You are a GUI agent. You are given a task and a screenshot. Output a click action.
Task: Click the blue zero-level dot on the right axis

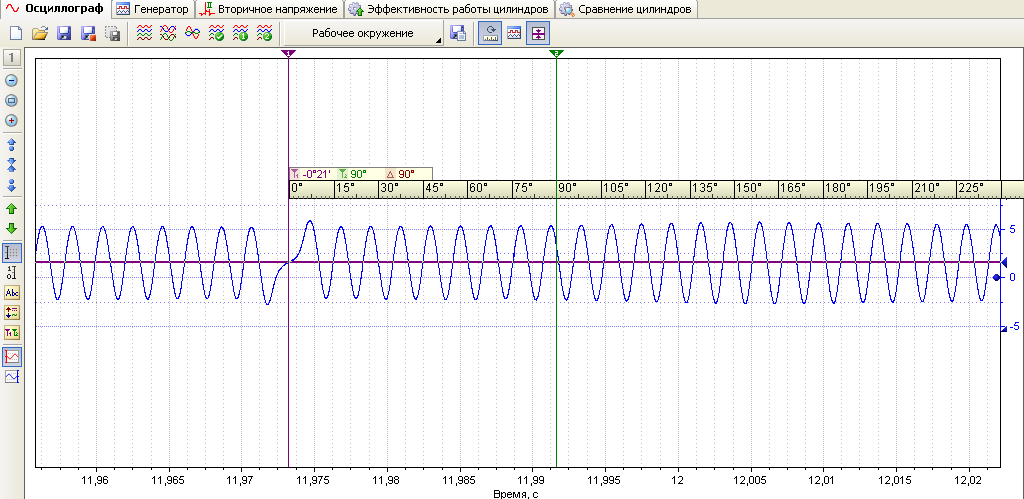[997, 278]
